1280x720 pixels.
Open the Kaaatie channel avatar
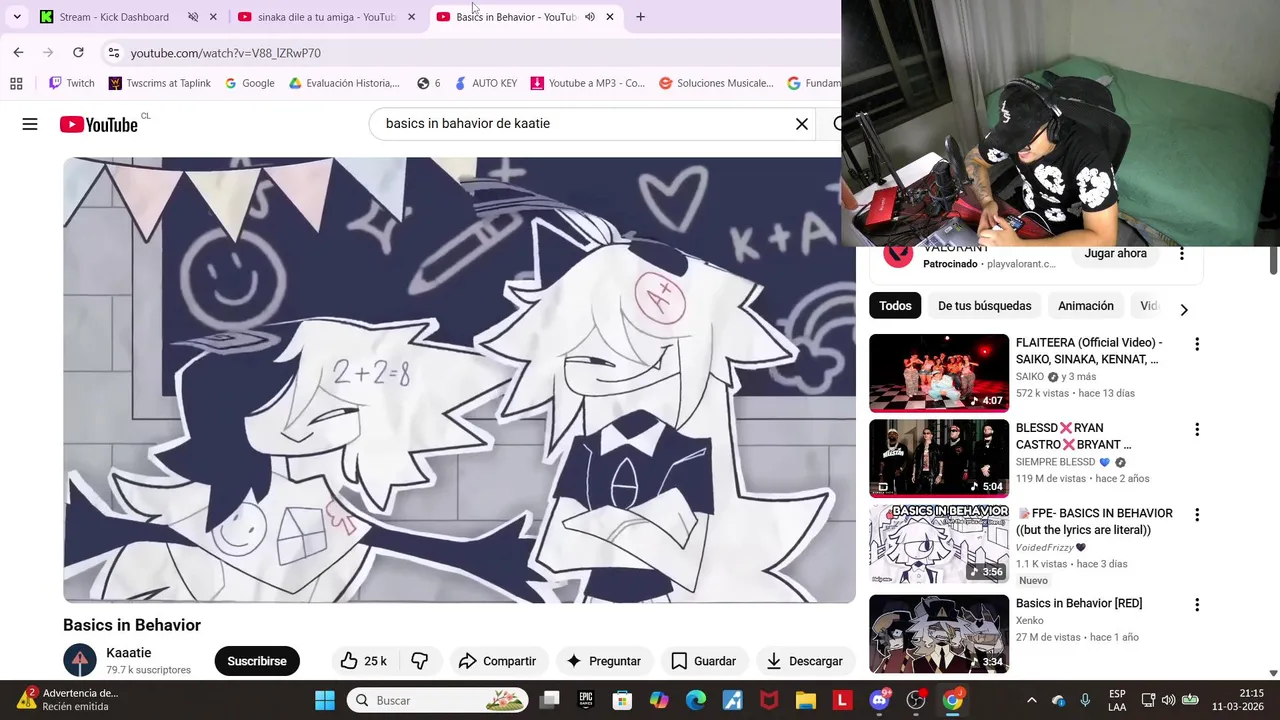pyautogui.click(x=80, y=661)
